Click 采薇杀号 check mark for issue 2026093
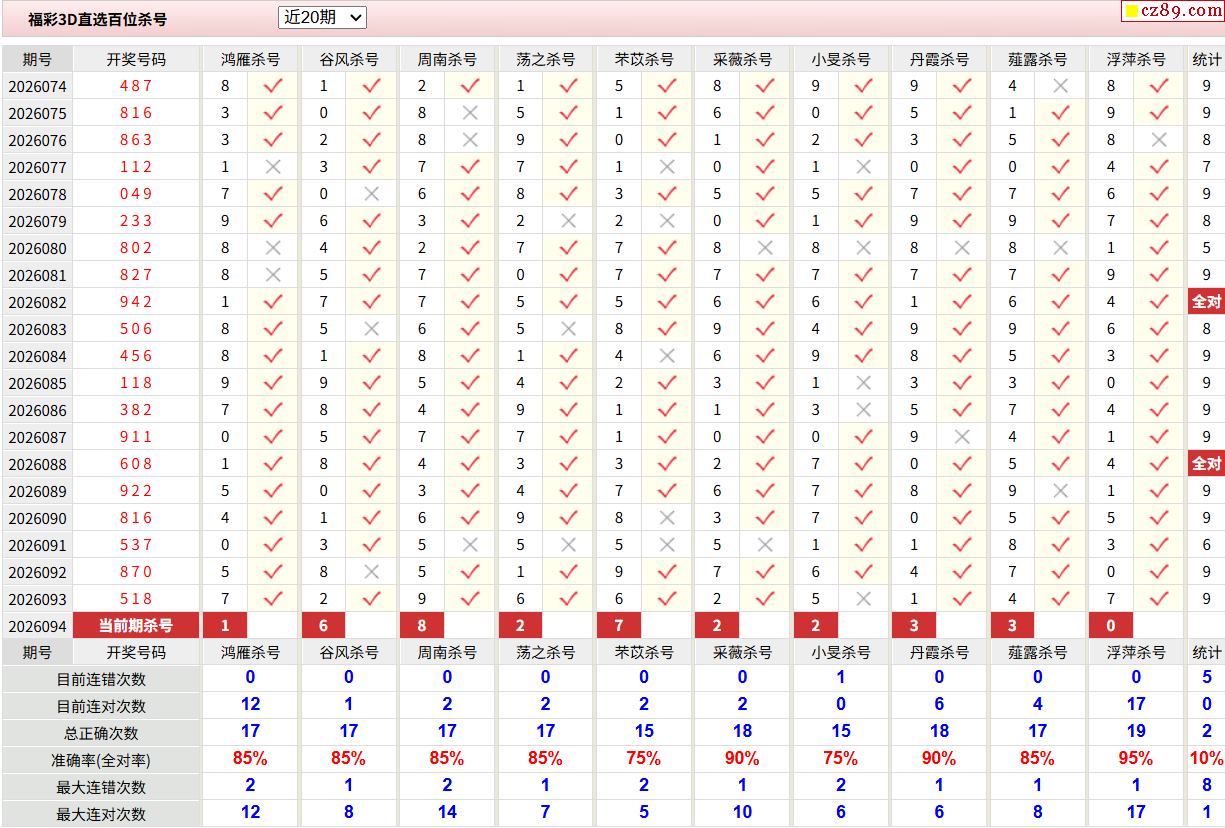 (765, 599)
